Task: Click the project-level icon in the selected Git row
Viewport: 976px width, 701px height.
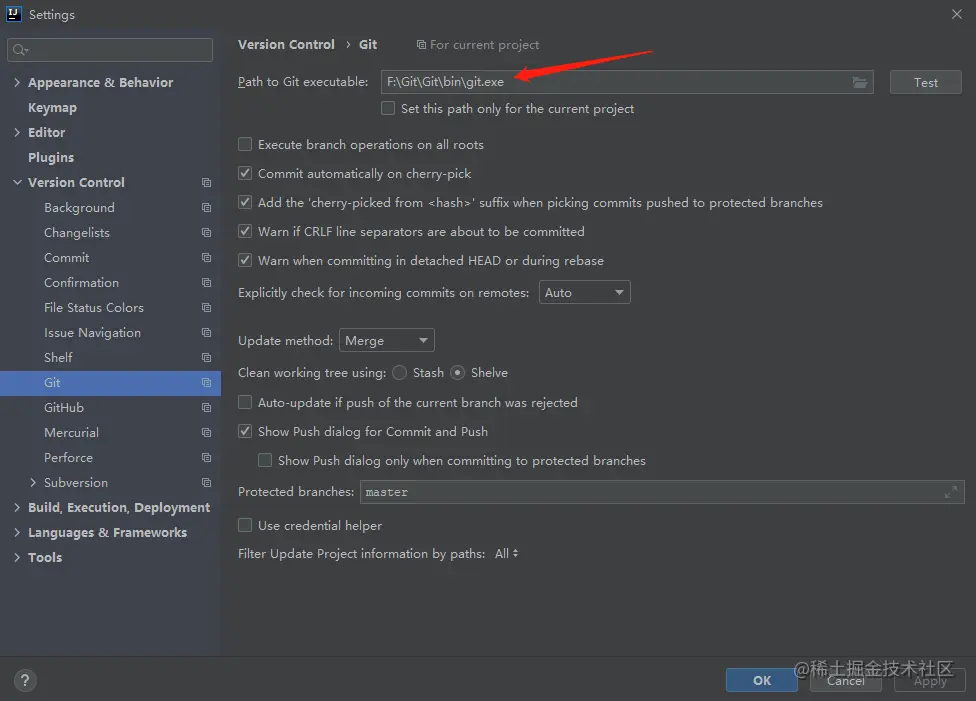Action: coord(207,382)
